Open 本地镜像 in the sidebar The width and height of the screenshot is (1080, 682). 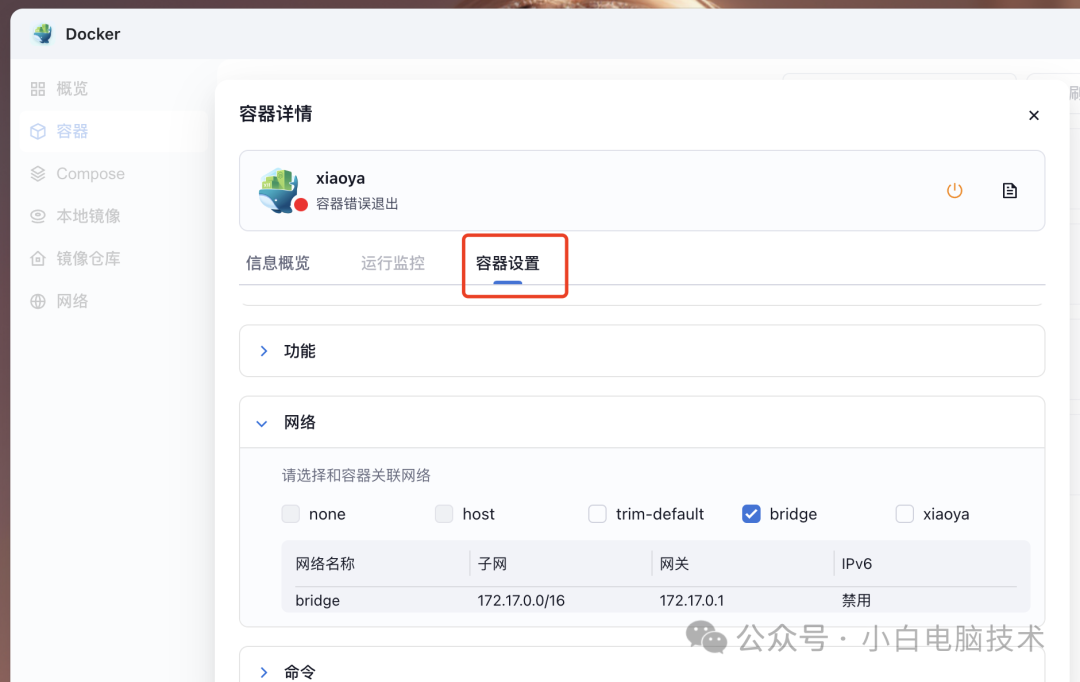88,216
